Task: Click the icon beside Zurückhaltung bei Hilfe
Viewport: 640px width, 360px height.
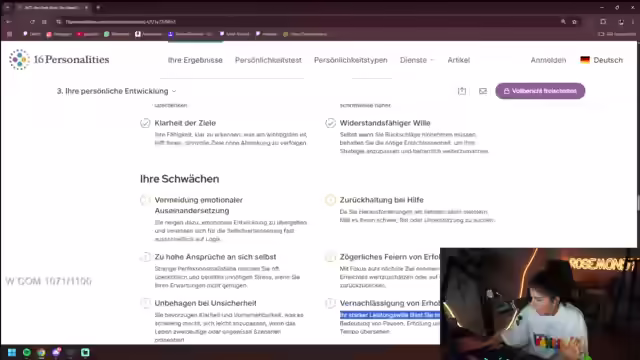Action: pyautogui.click(x=330, y=200)
